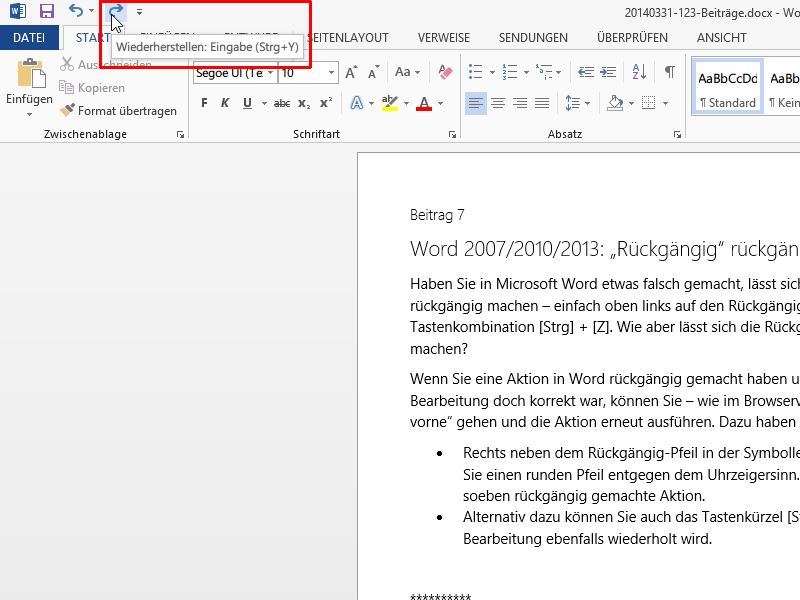
Task: Toggle underline (U) formatting
Action: point(247,103)
